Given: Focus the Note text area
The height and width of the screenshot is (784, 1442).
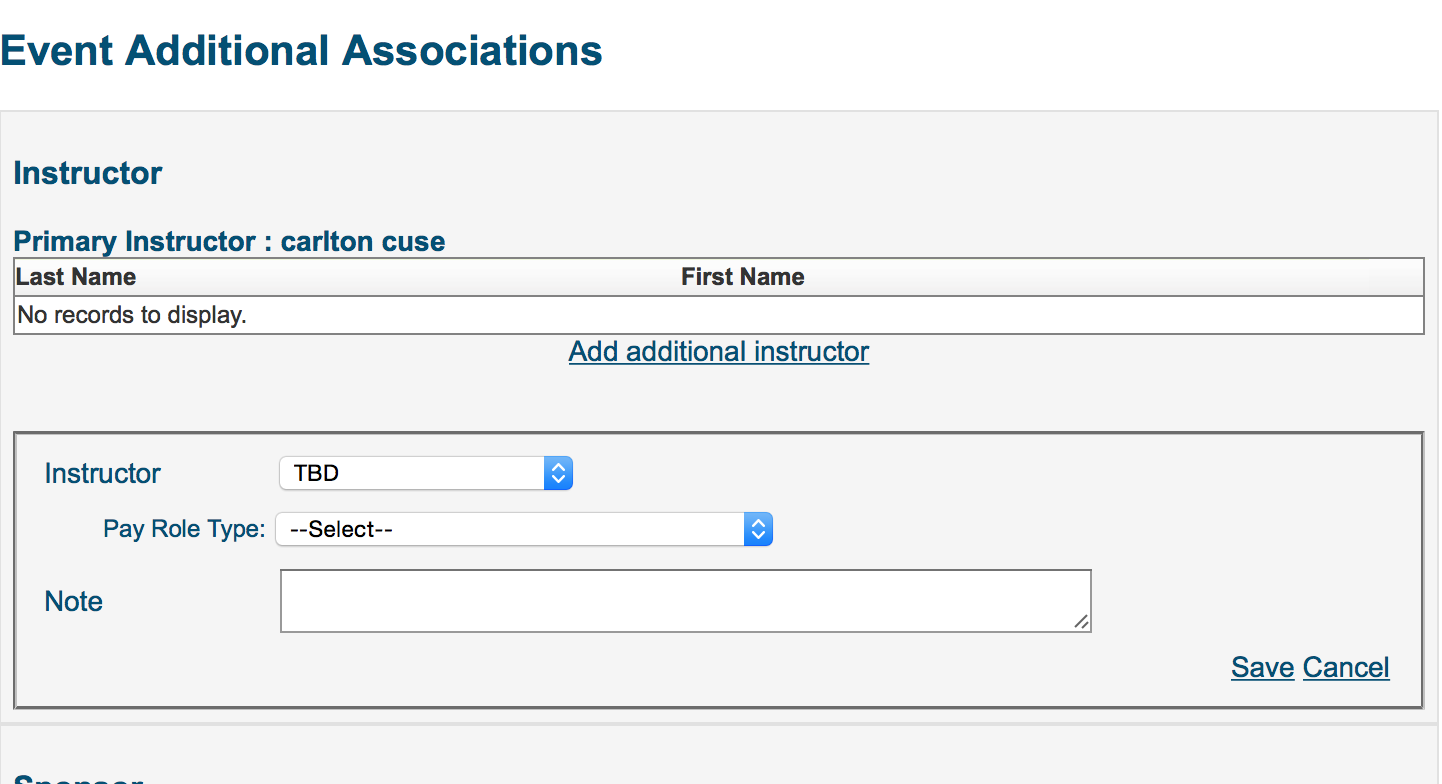Looking at the screenshot, I should (x=684, y=601).
